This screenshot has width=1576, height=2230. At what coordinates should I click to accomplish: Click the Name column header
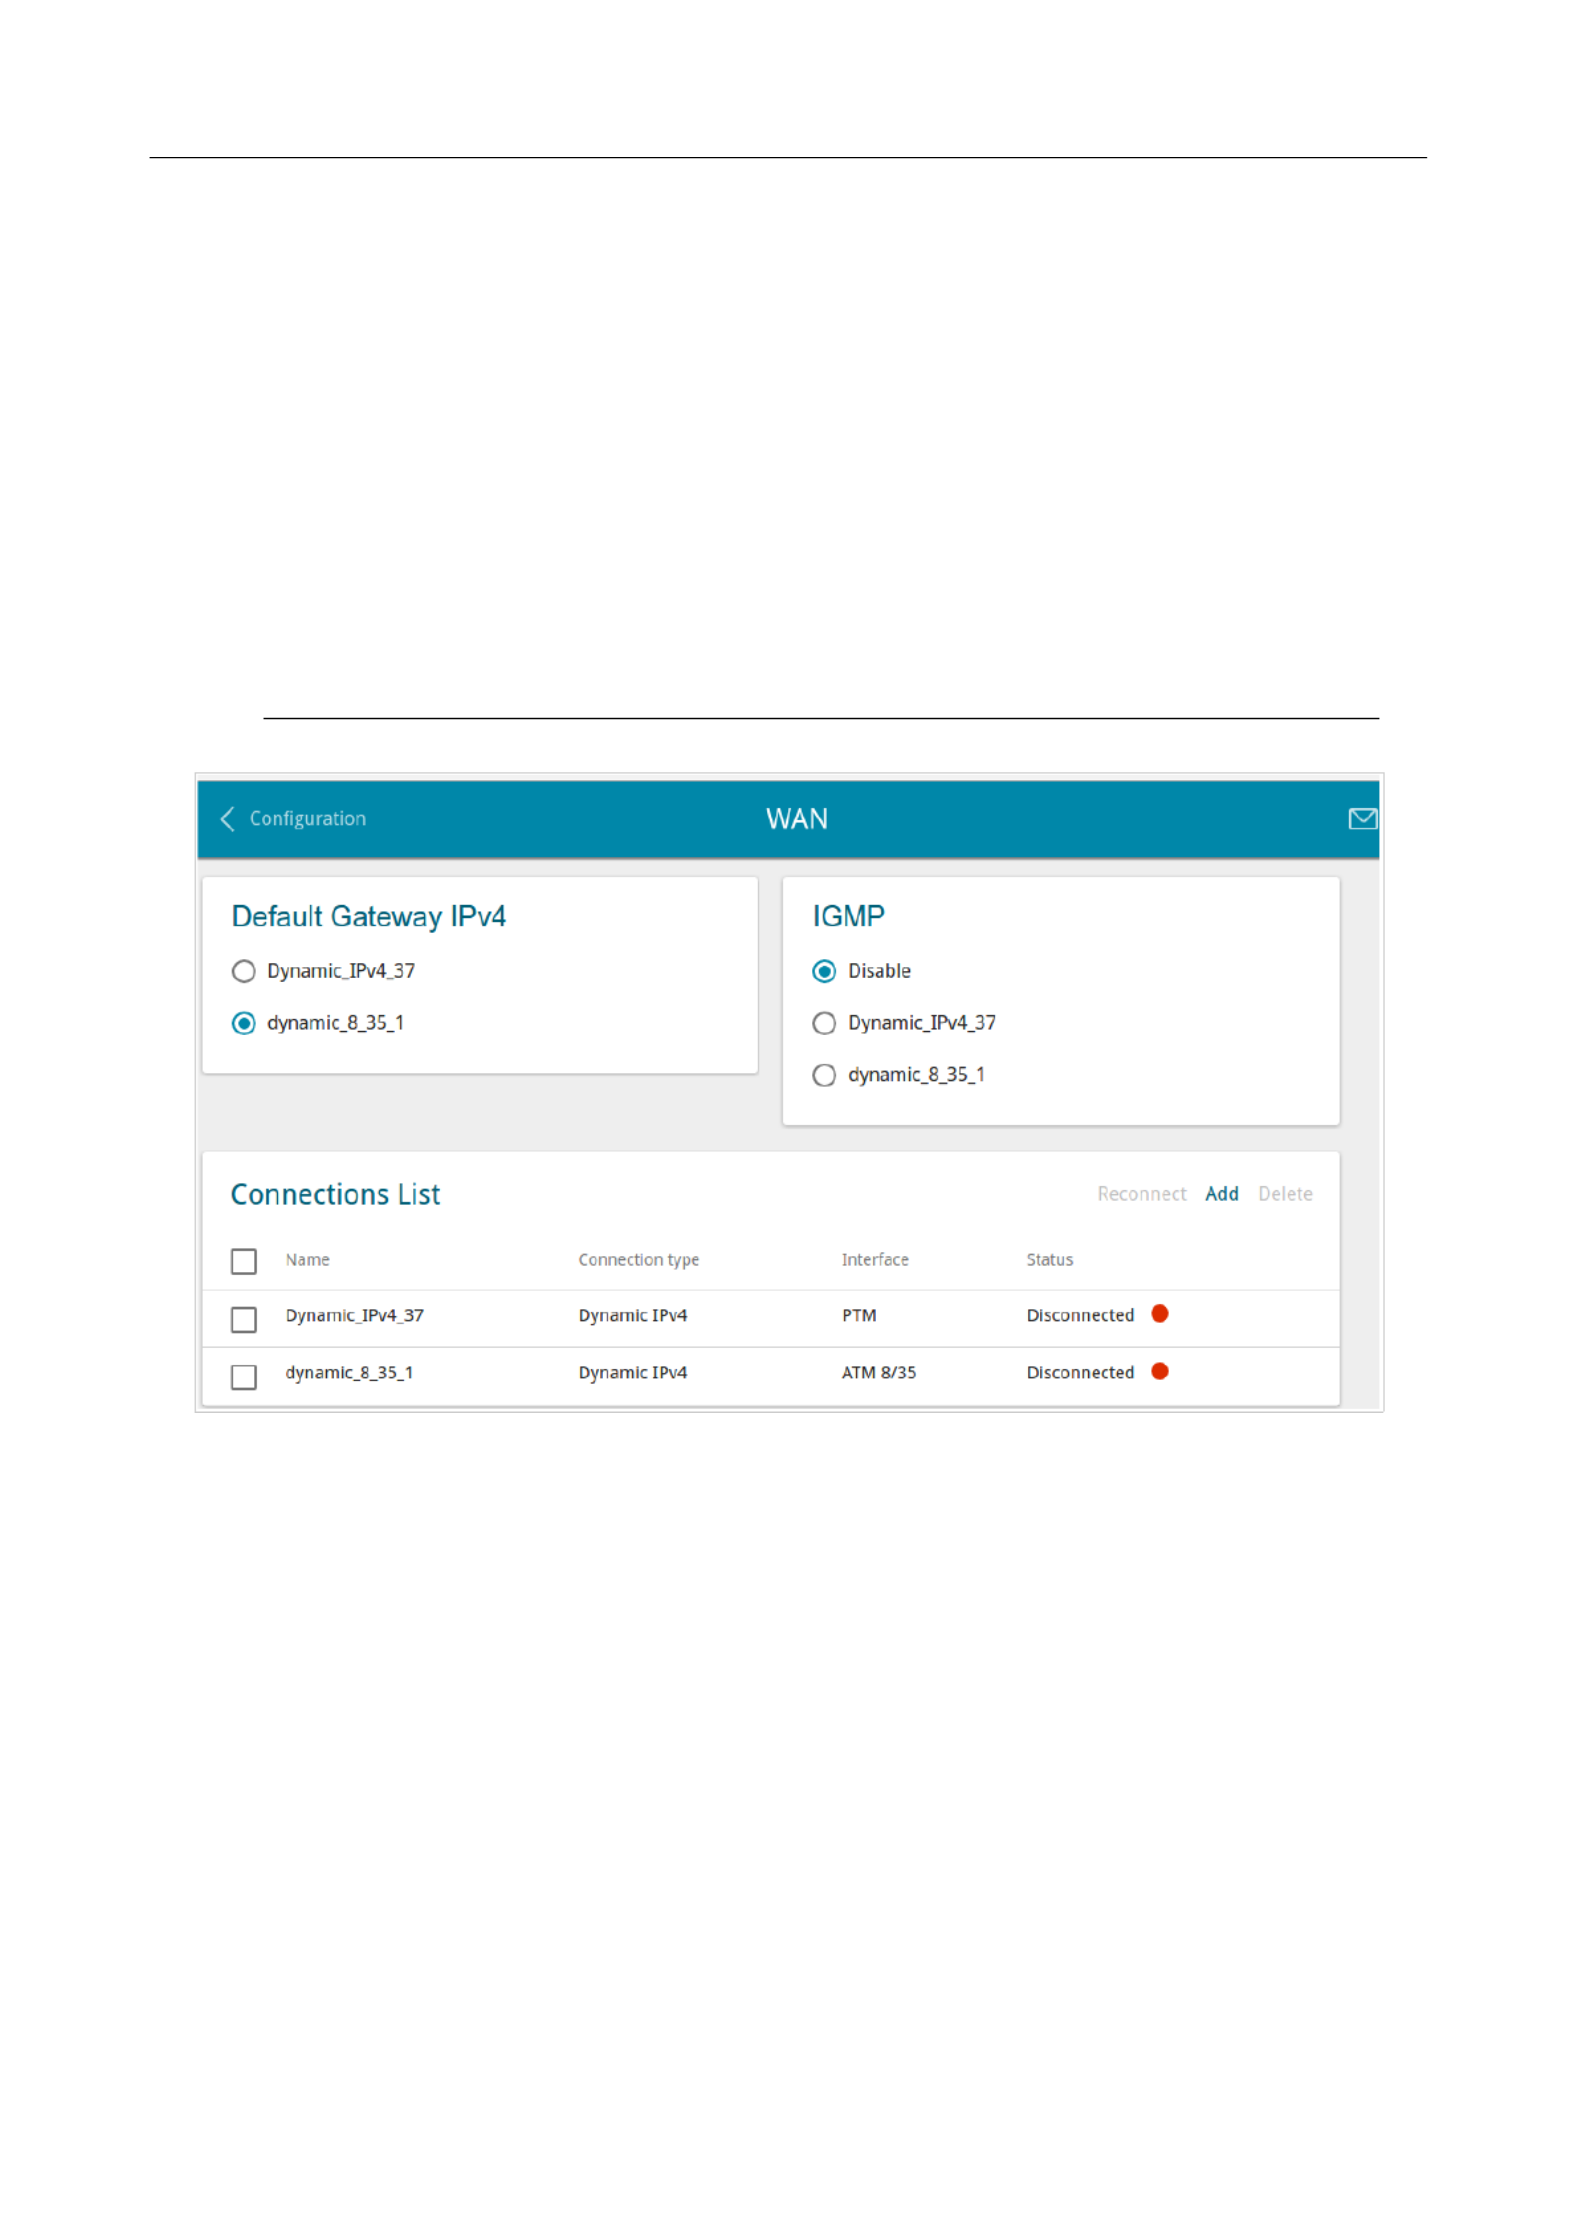[307, 1260]
